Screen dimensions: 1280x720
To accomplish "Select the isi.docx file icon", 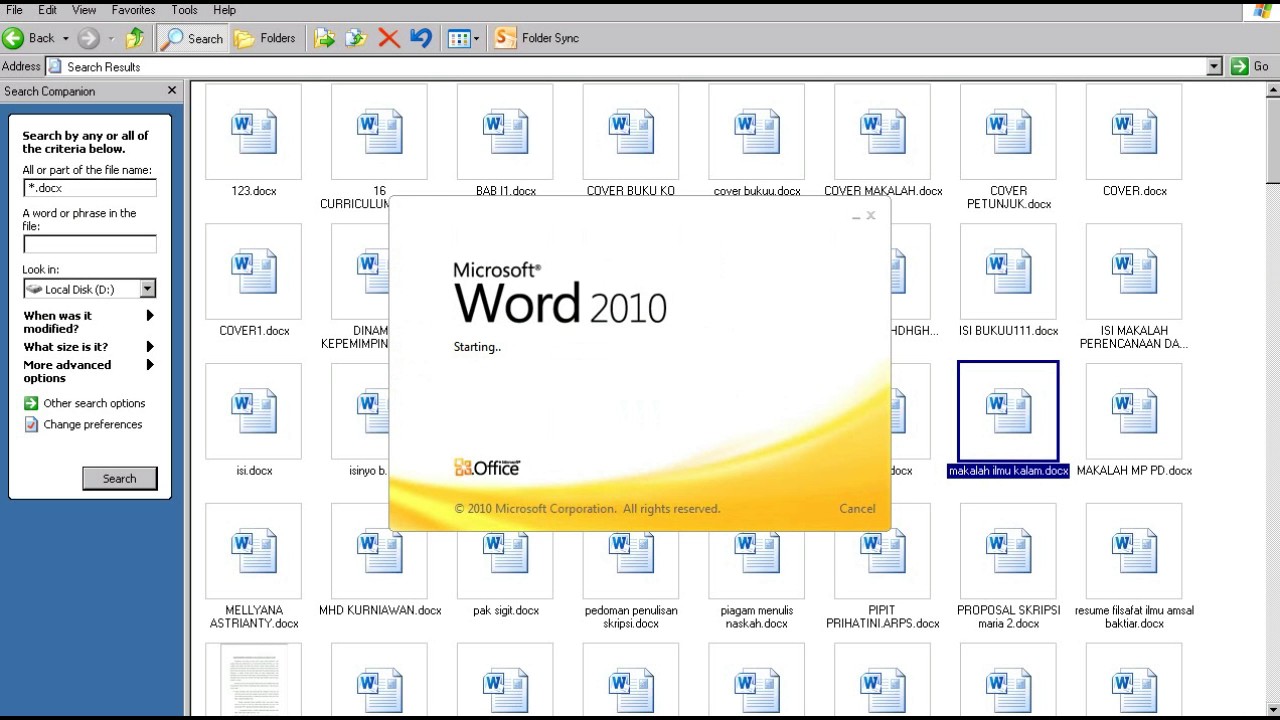I will 253,412.
